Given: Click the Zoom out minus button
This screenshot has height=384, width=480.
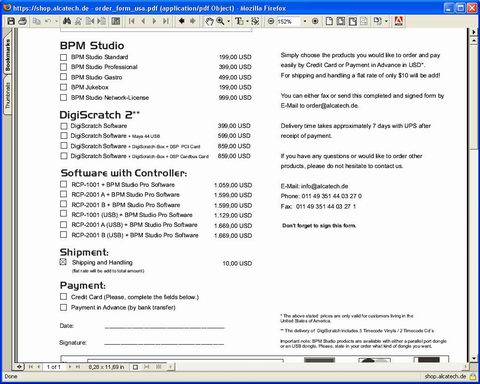Looking at the screenshot, I should [271, 21].
